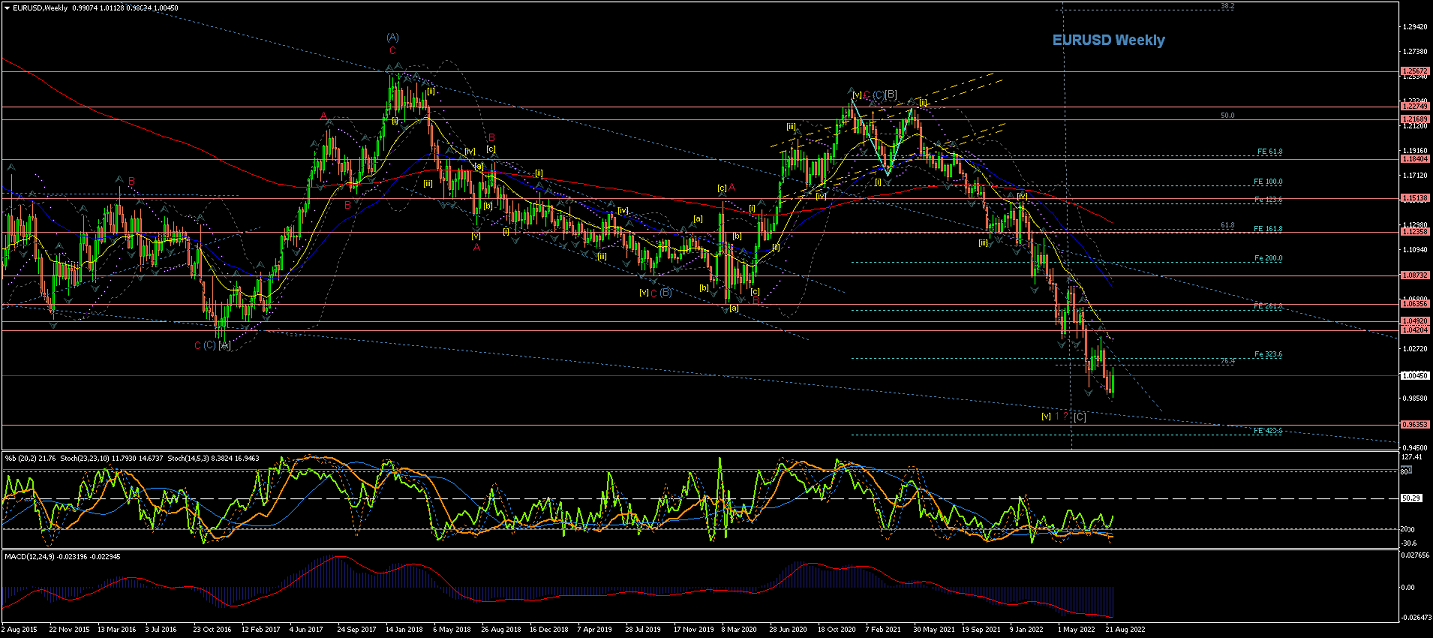Click the 1.15138 price level tag
The image size is (1433, 638).
(1415, 198)
